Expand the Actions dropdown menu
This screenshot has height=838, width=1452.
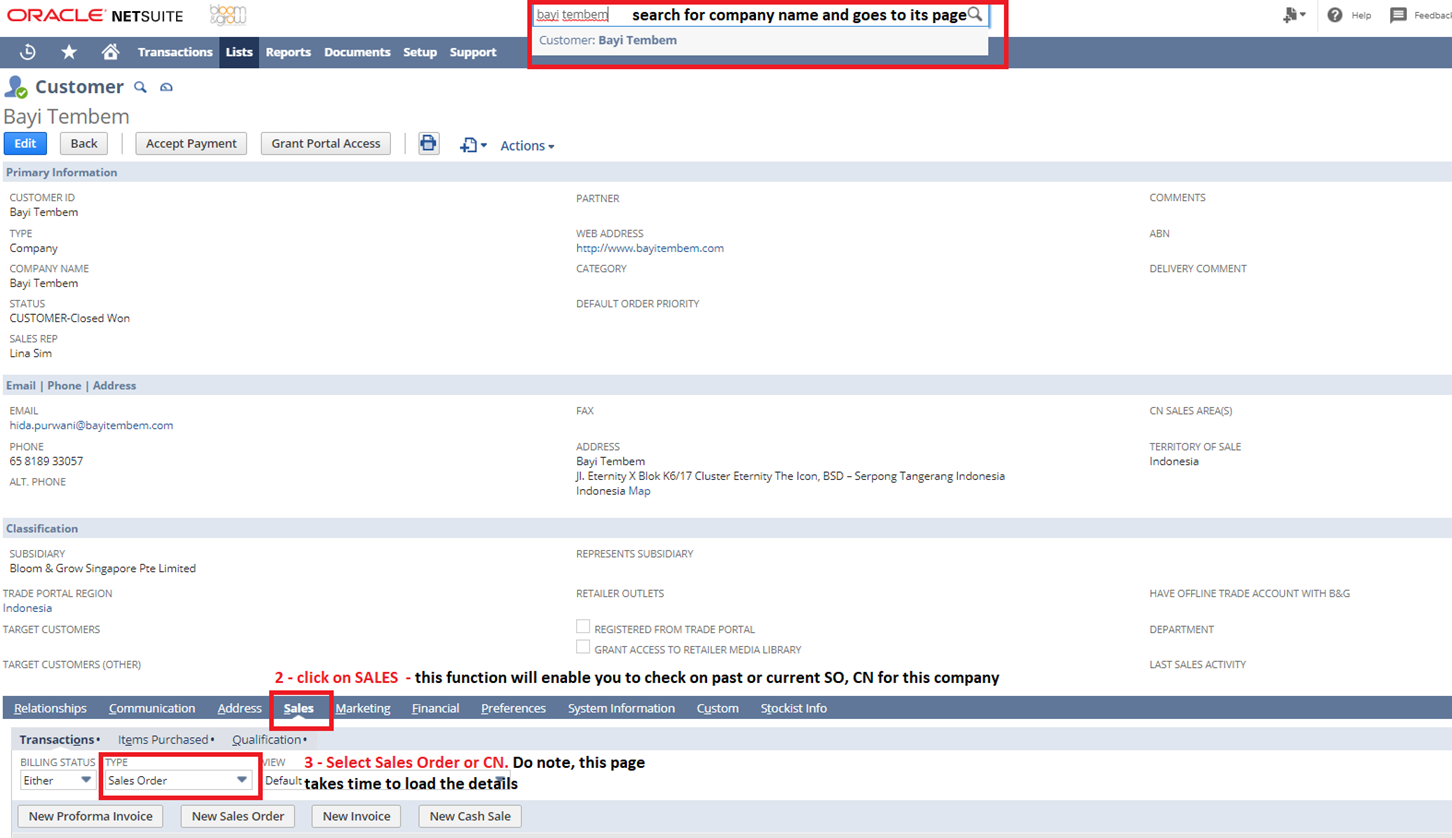click(527, 146)
